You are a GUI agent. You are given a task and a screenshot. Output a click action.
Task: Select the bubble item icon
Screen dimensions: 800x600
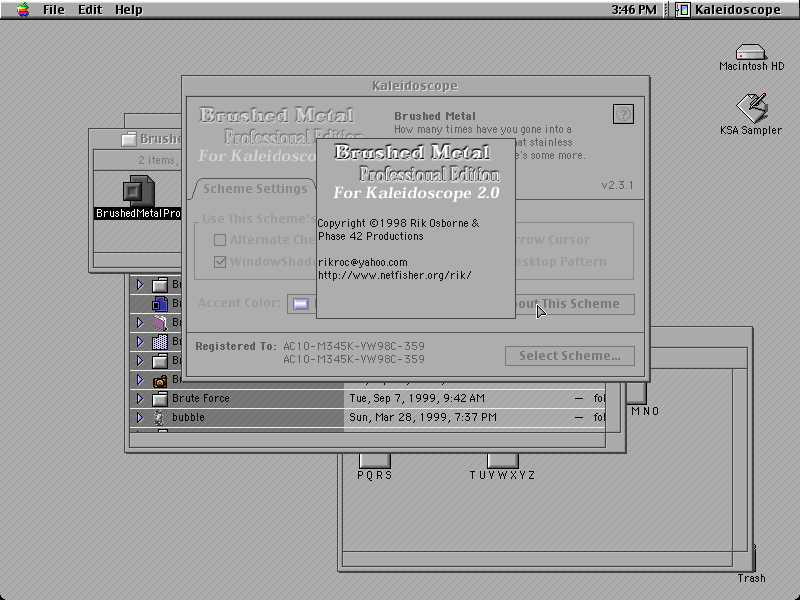[159, 418]
